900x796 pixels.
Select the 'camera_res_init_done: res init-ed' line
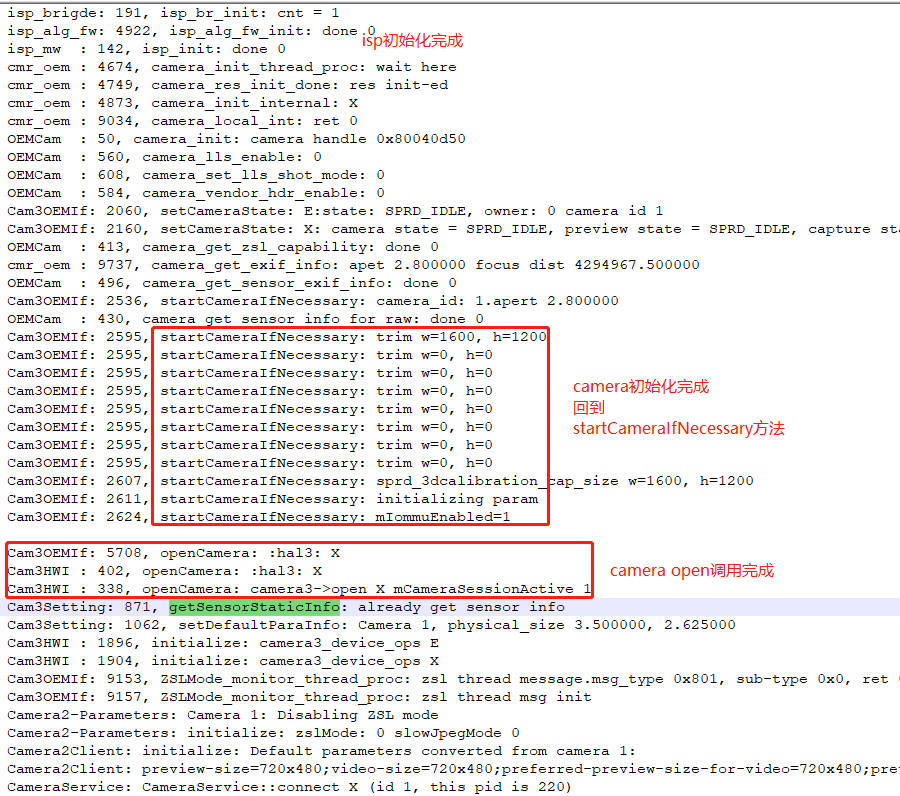[228, 85]
